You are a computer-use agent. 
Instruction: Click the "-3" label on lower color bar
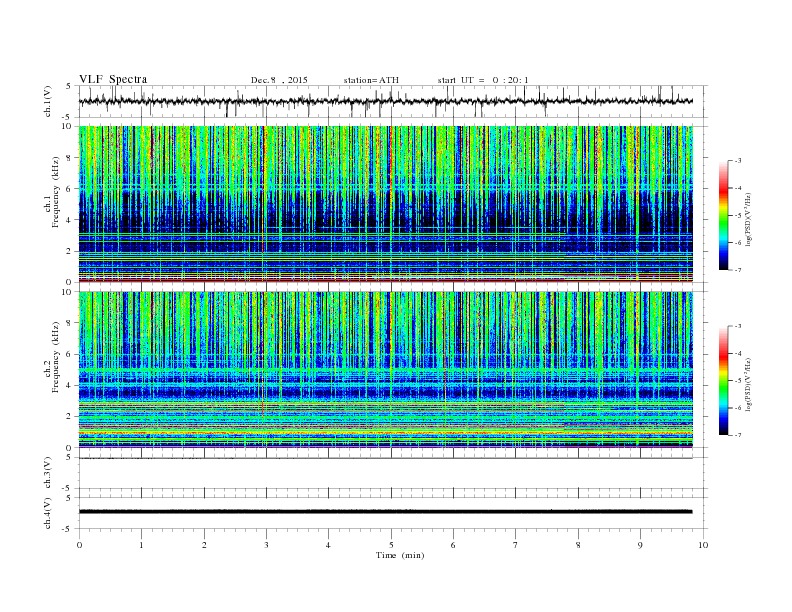pyautogui.click(x=738, y=326)
